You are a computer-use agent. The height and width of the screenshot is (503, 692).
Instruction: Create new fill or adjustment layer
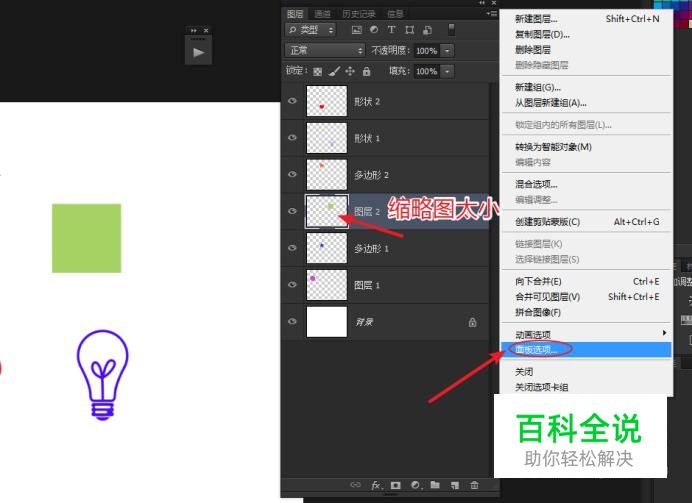click(x=416, y=485)
